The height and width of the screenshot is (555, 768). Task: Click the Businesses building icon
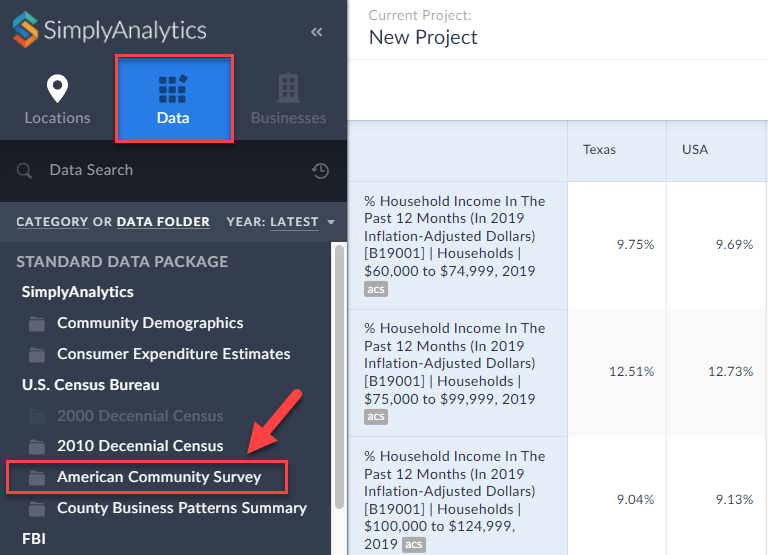tap(288, 88)
